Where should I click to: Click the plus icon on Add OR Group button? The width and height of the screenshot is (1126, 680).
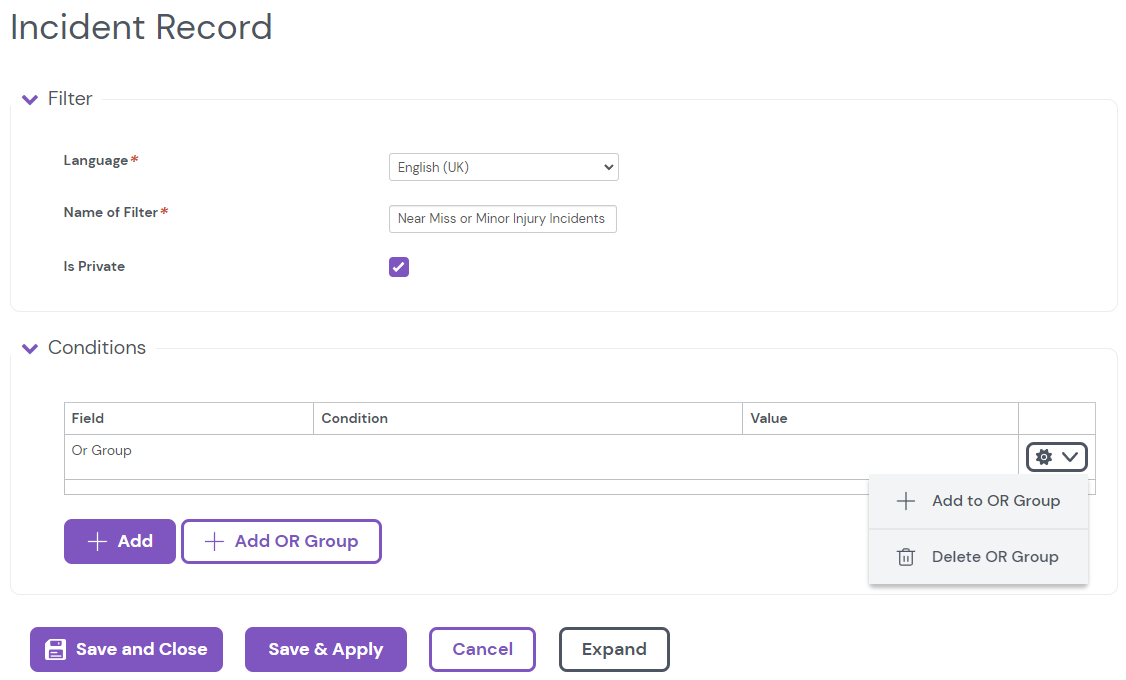[214, 541]
